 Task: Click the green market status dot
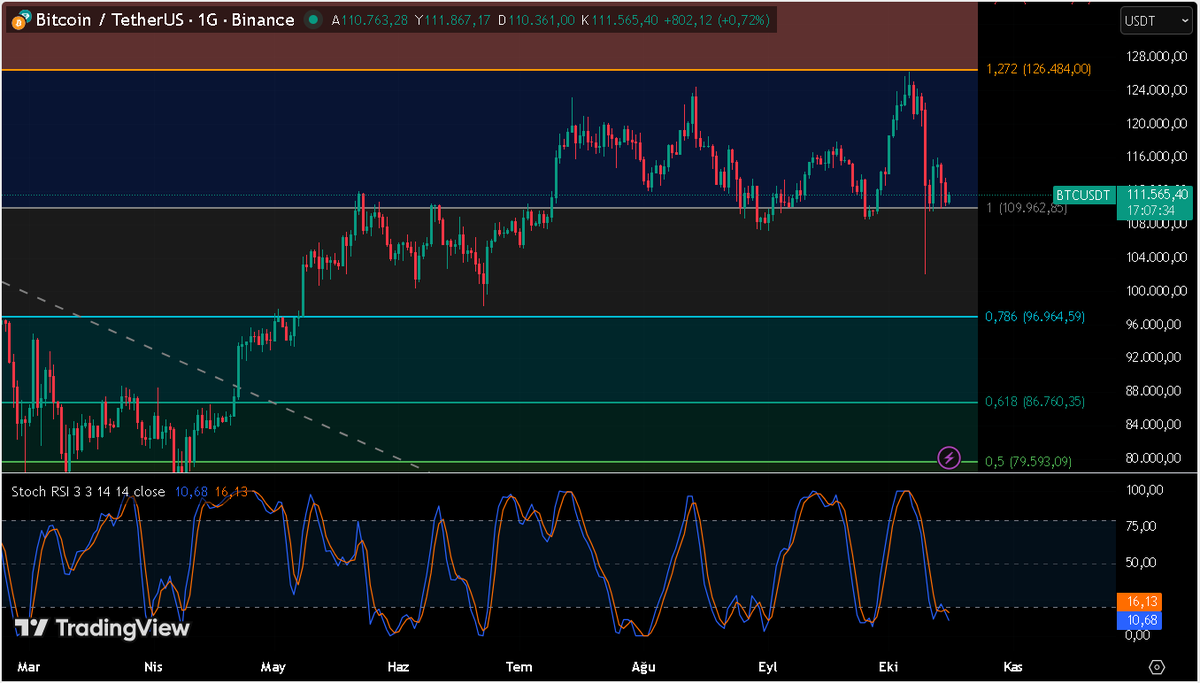tap(314, 20)
